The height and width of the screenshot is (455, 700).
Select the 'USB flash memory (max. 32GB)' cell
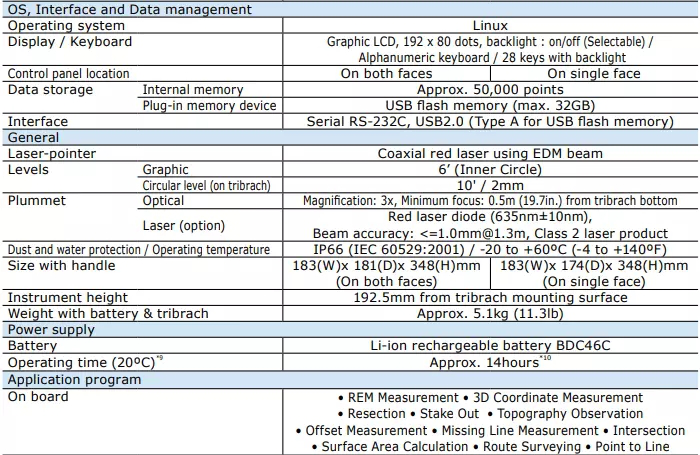click(x=489, y=105)
